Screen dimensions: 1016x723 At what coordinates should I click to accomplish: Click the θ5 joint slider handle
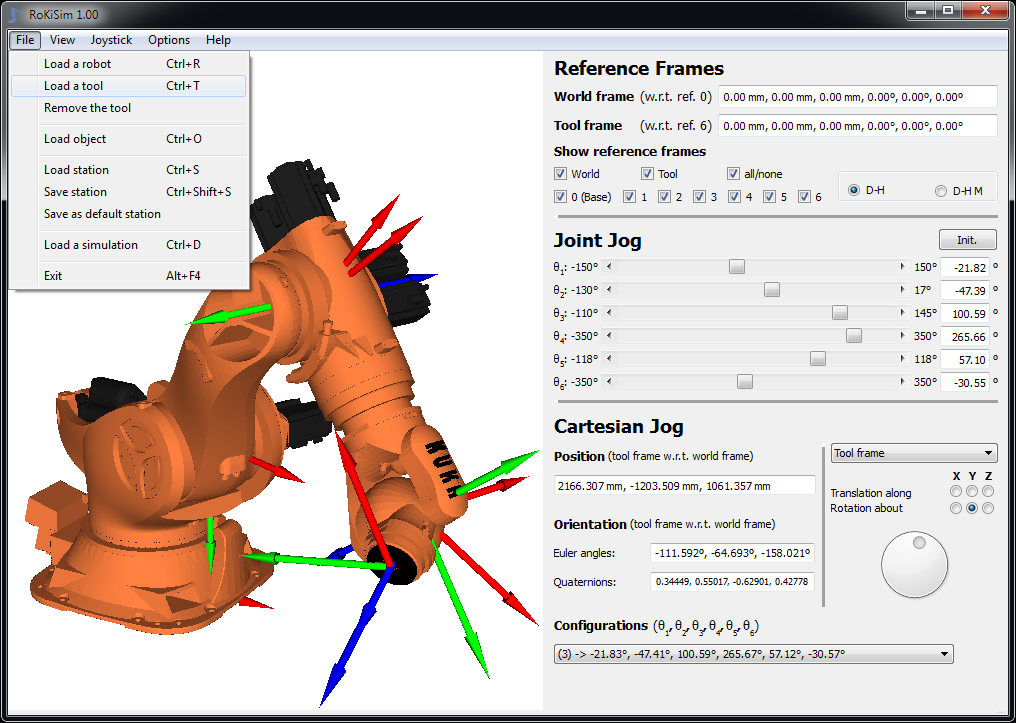coord(818,359)
